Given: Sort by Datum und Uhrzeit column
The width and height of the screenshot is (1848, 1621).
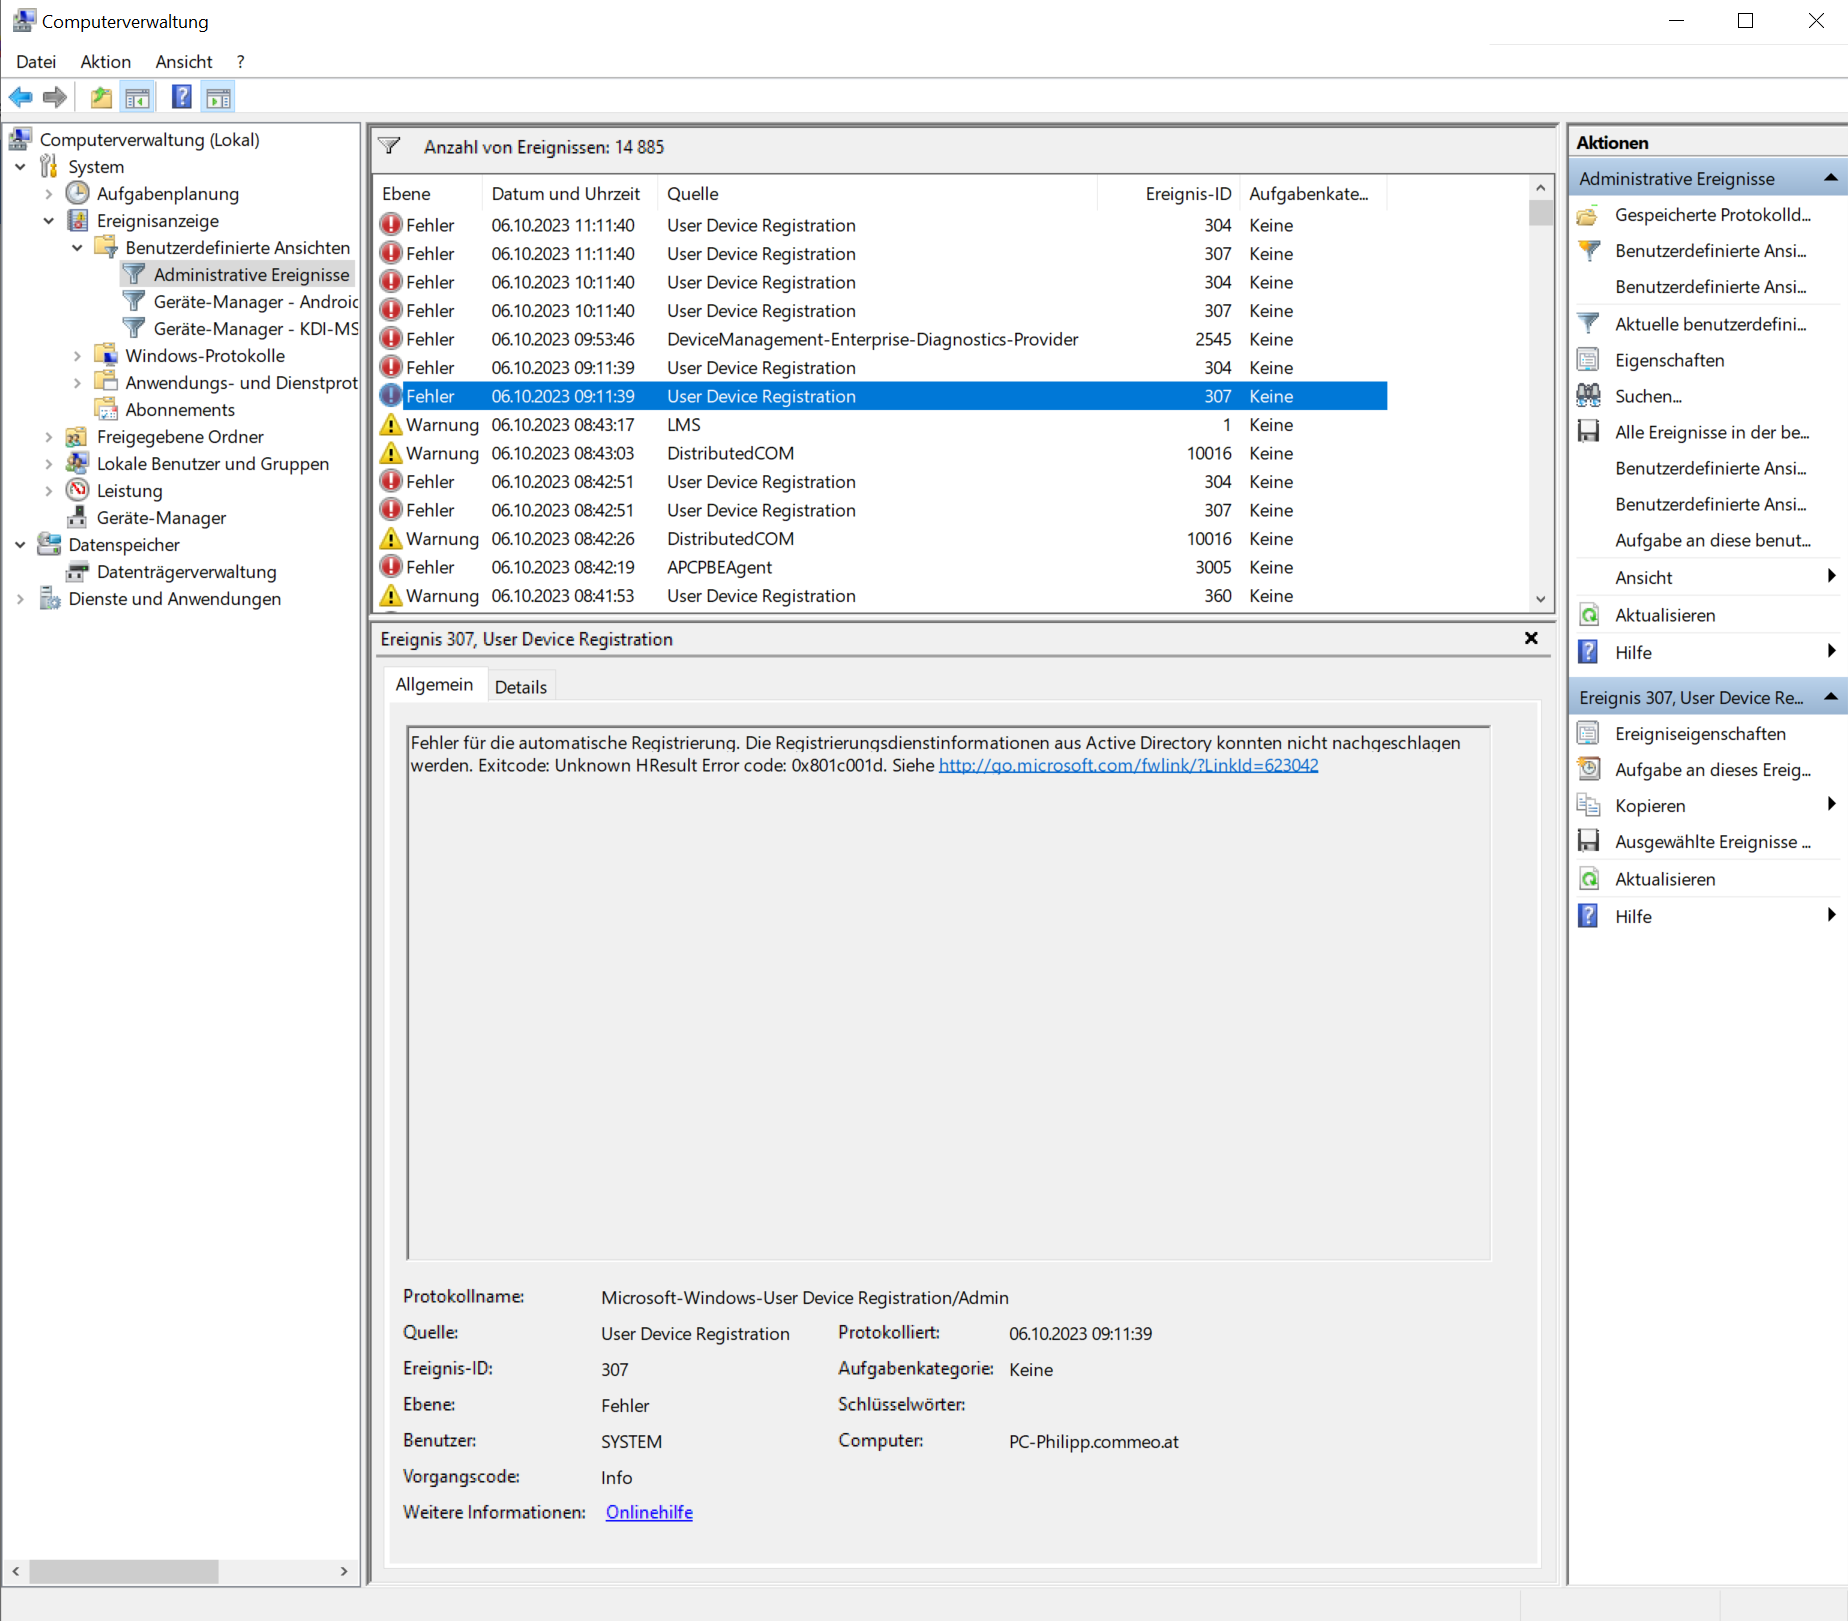Looking at the screenshot, I should (x=570, y=193).
